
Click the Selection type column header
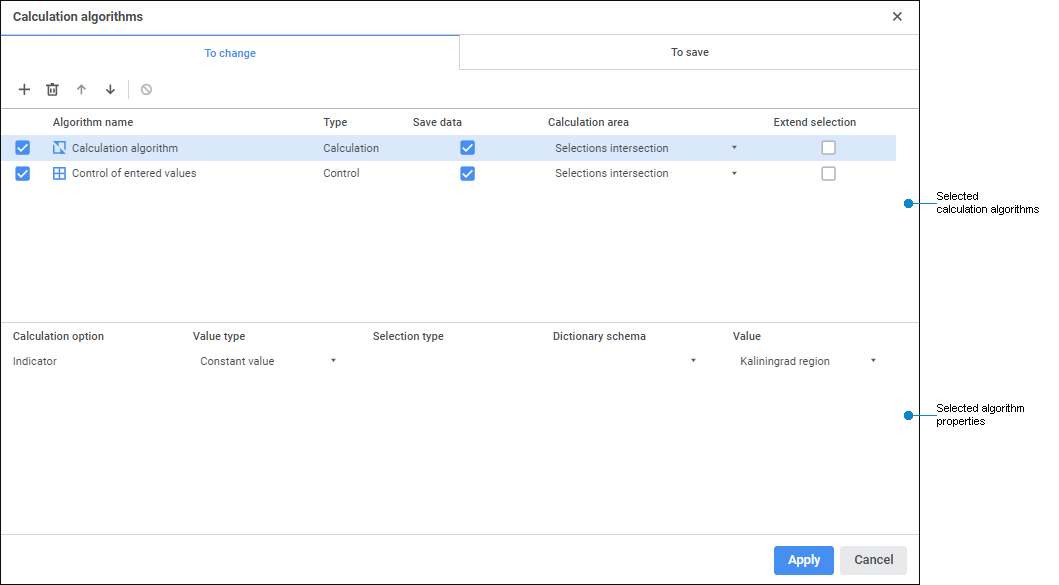408,336
